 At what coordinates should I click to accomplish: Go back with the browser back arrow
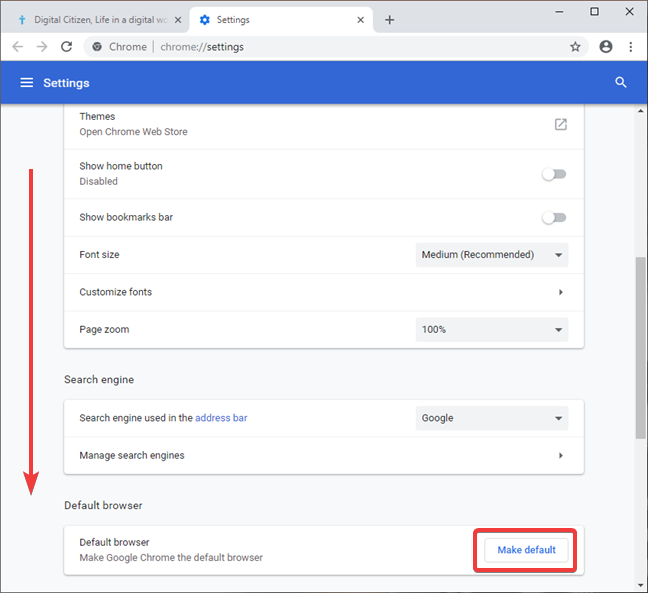tap(18, 47)
